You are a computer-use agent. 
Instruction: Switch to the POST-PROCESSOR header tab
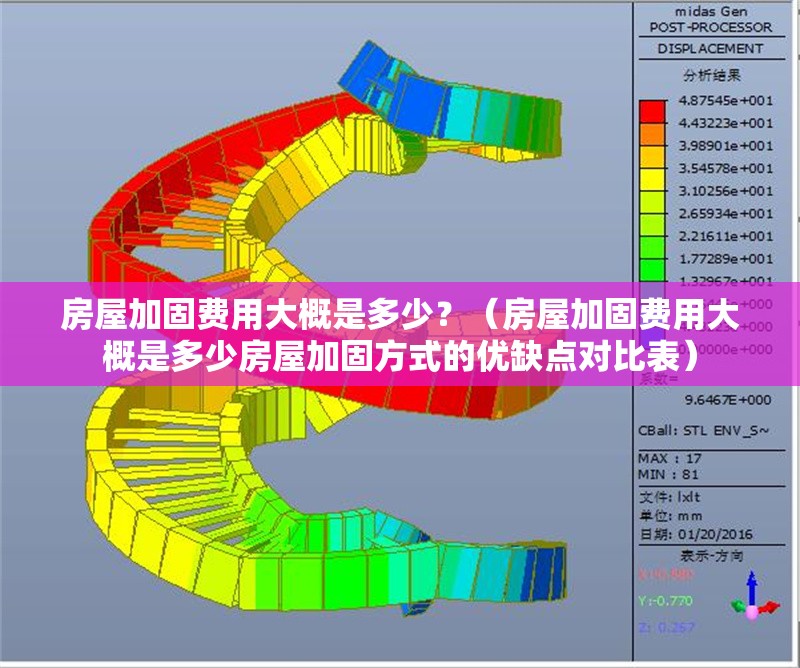click(712, 28)
